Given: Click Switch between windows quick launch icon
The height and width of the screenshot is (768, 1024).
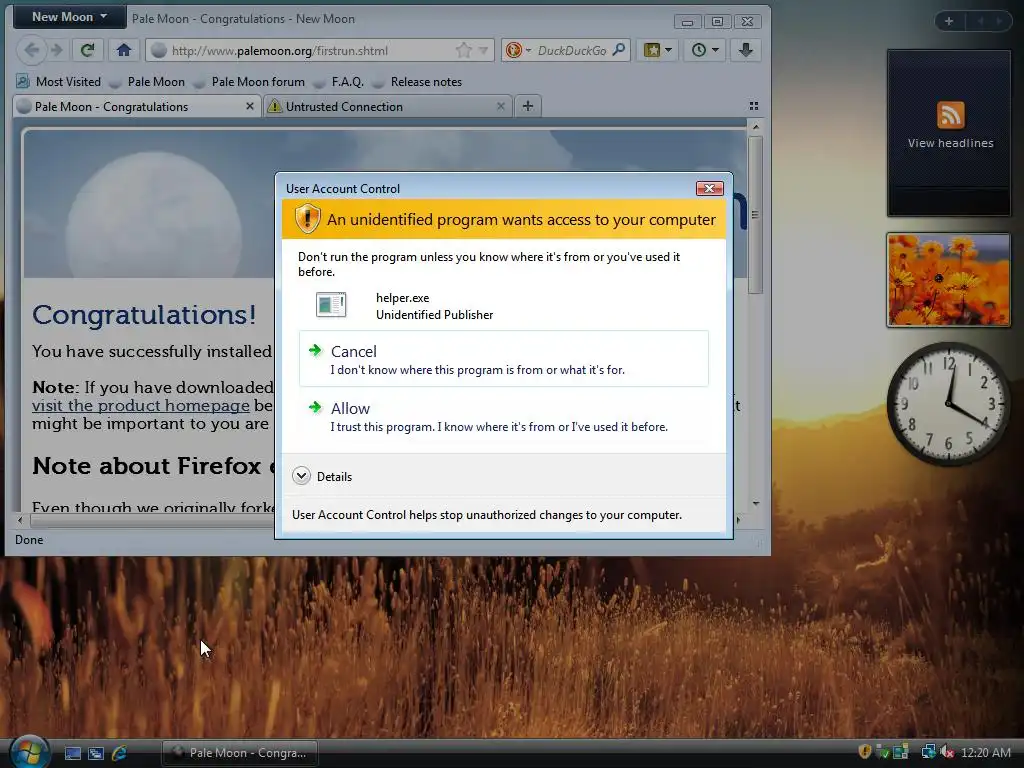Looking at the screenshot, I should coord(95,753).
